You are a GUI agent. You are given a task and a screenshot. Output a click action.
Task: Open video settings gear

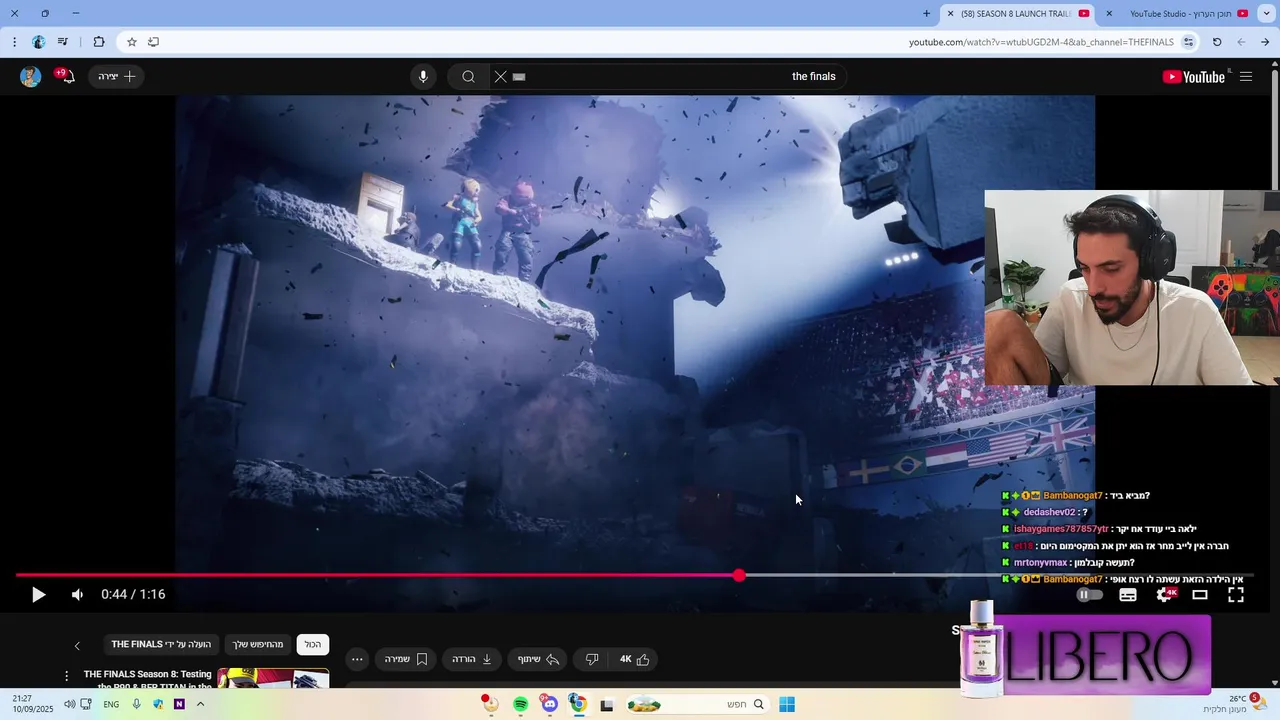click(1164, 595)
